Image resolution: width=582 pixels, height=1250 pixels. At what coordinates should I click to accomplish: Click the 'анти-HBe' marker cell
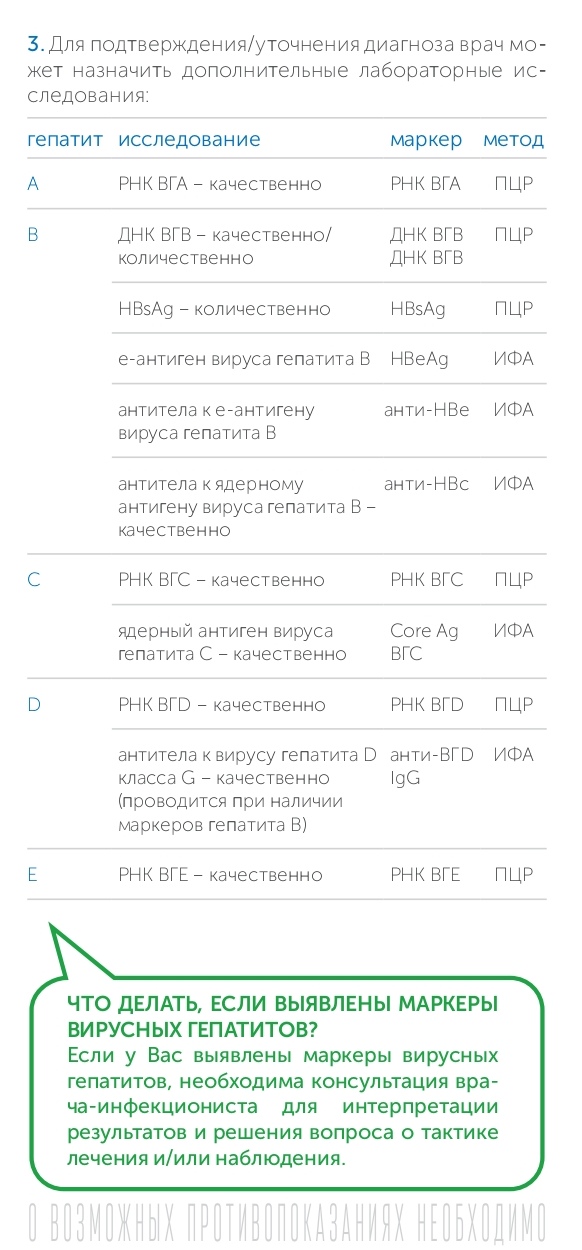(426, 410)
